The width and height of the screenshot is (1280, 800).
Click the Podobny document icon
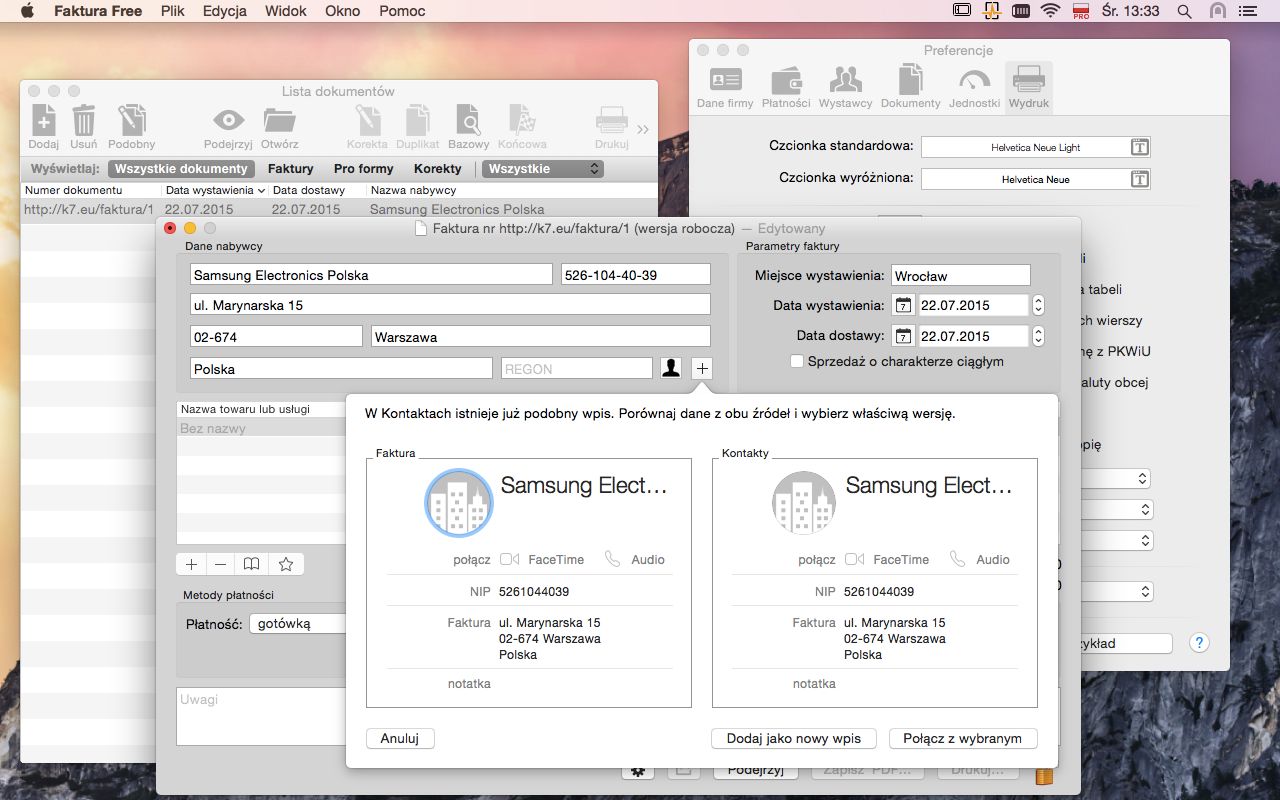pos(132,121)
